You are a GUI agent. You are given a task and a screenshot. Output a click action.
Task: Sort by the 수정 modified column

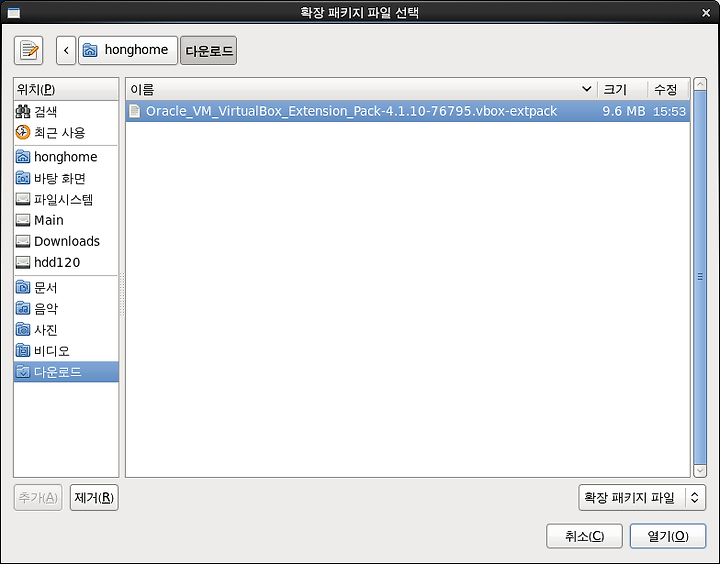pyautogui.click(x=669, y=90)
